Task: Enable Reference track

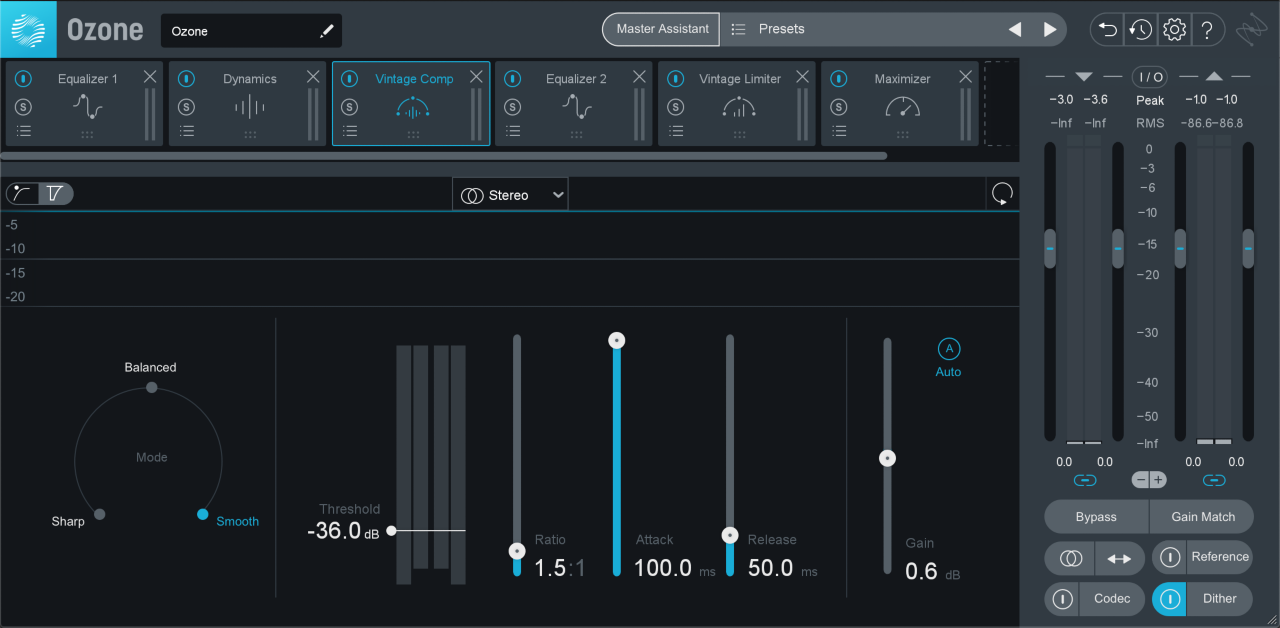Action: point(1170,557)
